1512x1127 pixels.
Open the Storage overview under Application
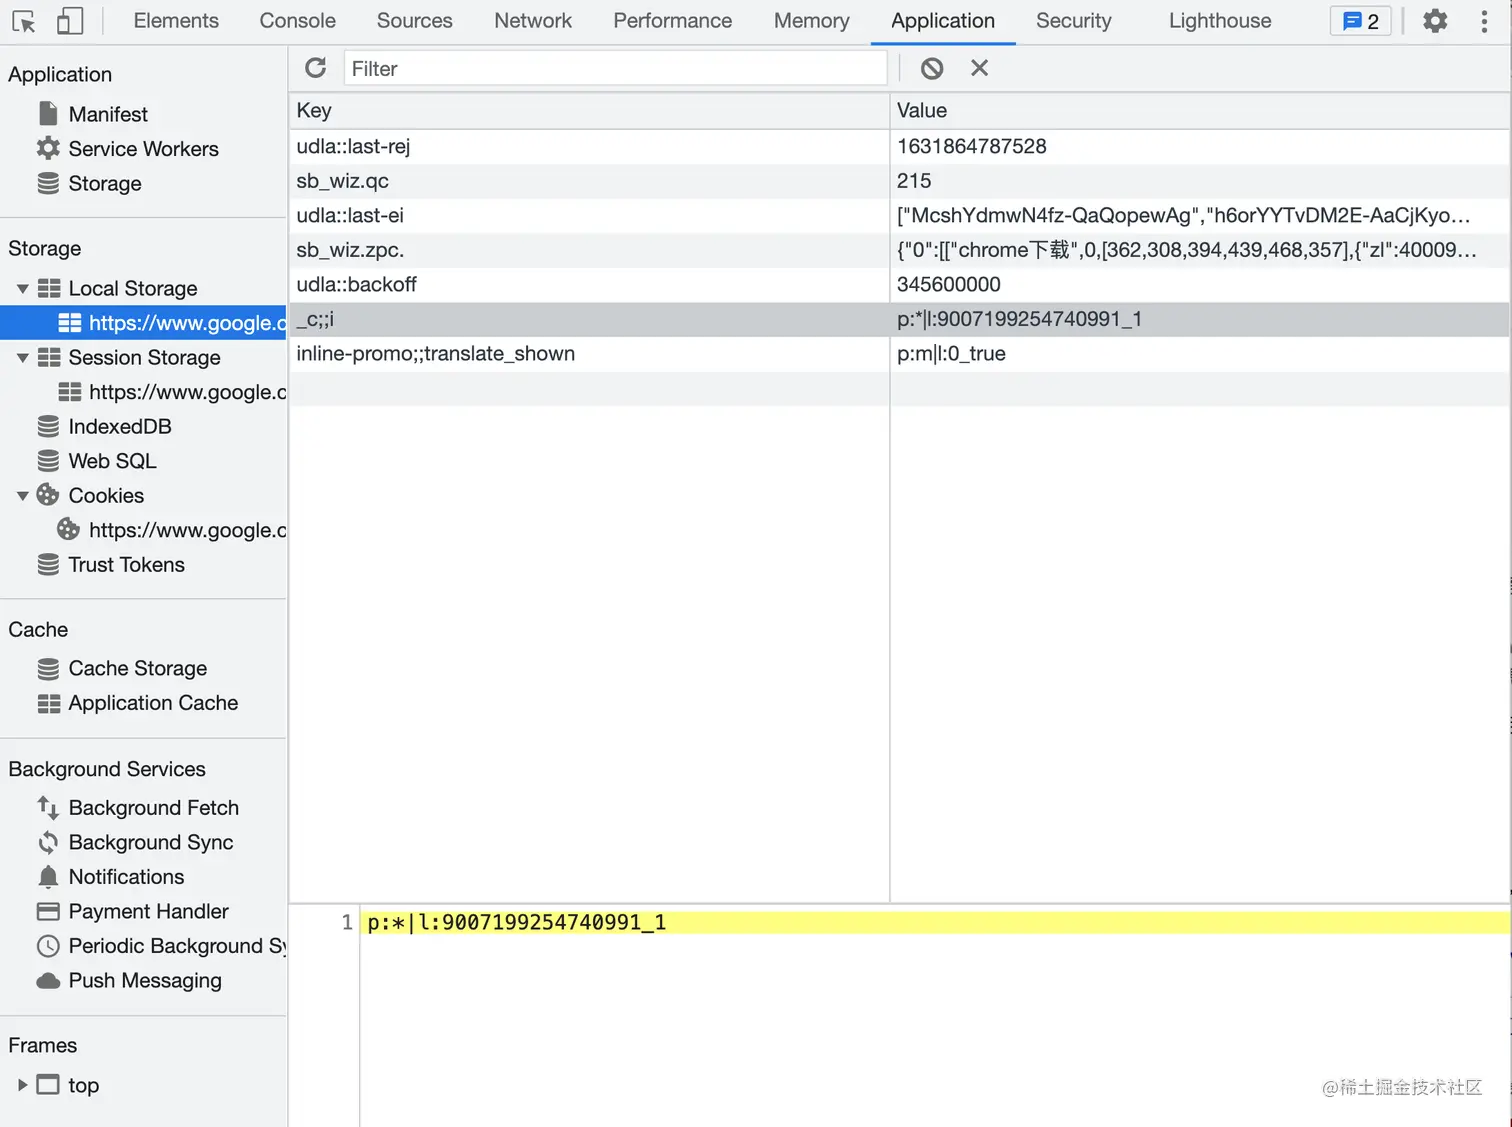(x=105, y=184)
